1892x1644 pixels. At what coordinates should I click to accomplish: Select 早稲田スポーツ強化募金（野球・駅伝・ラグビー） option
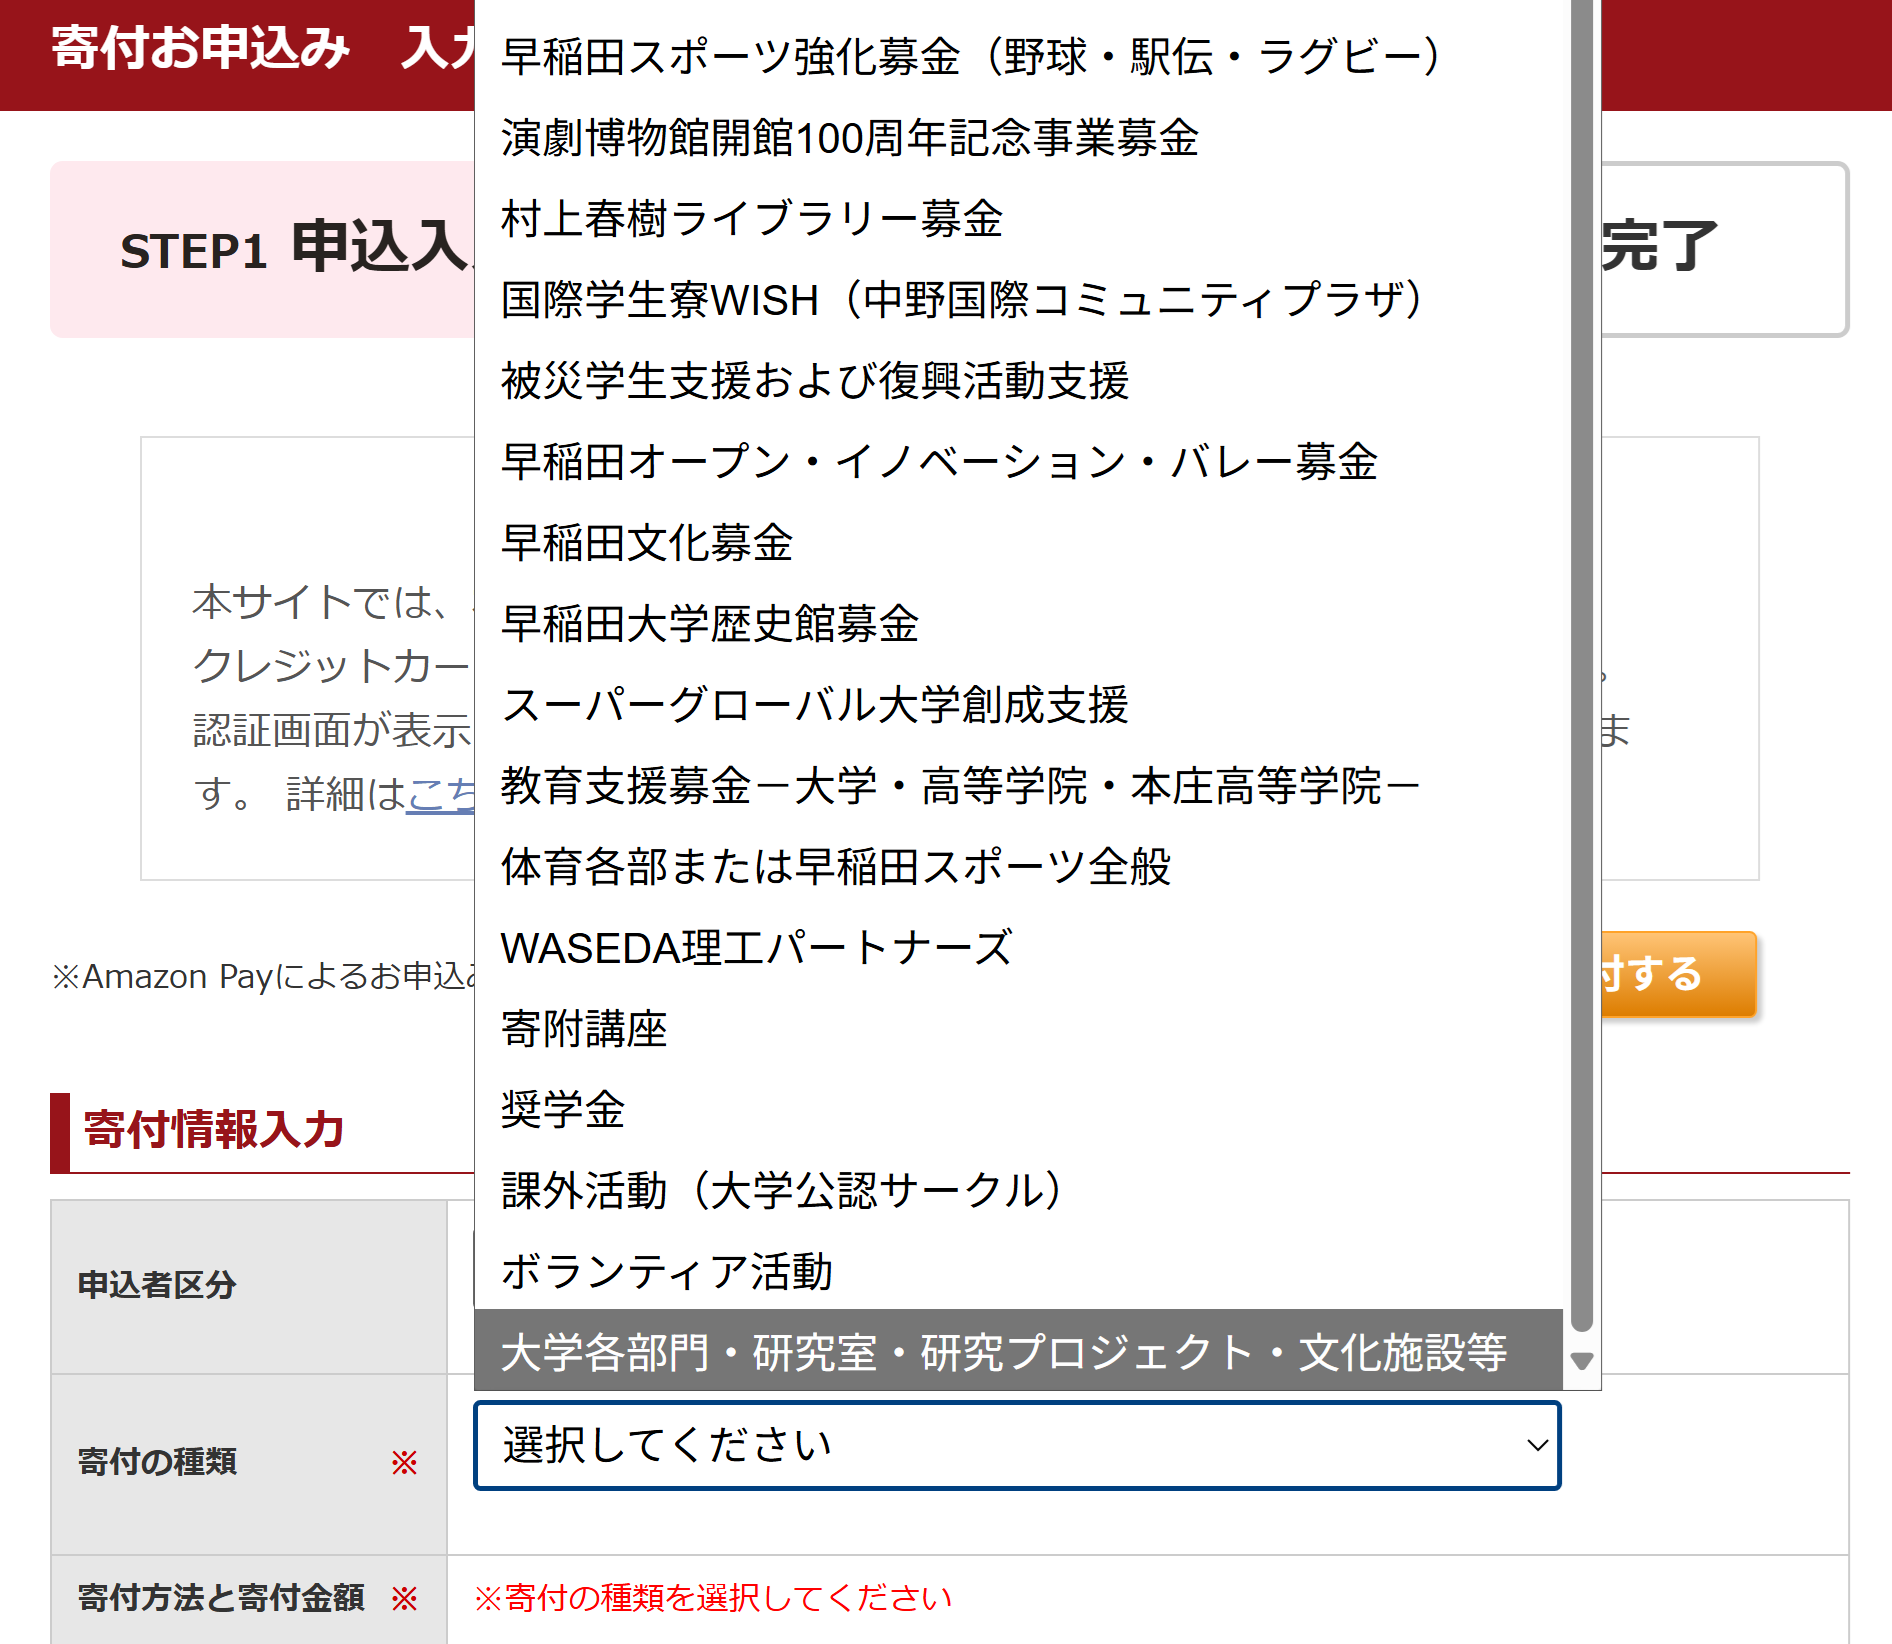pos(1018,56)
